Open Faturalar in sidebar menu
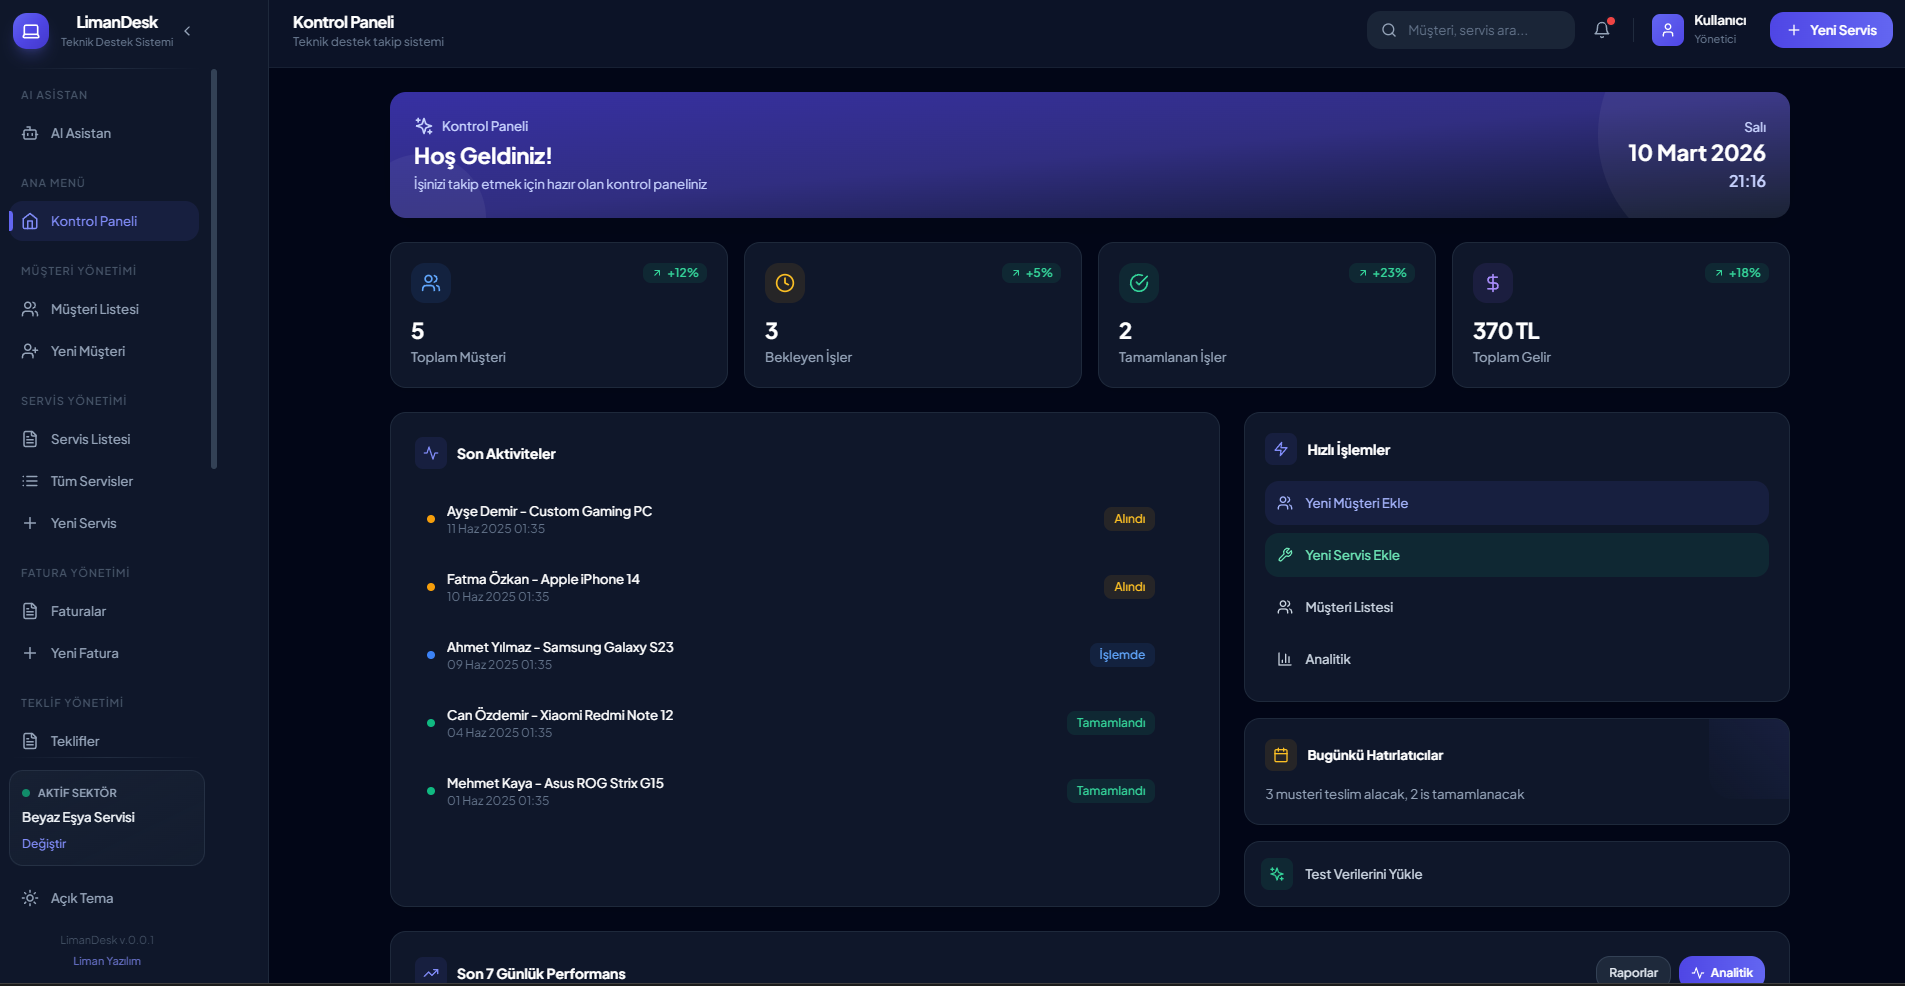1905x986 pixels. pyautogui.click(x=78, y=611)
